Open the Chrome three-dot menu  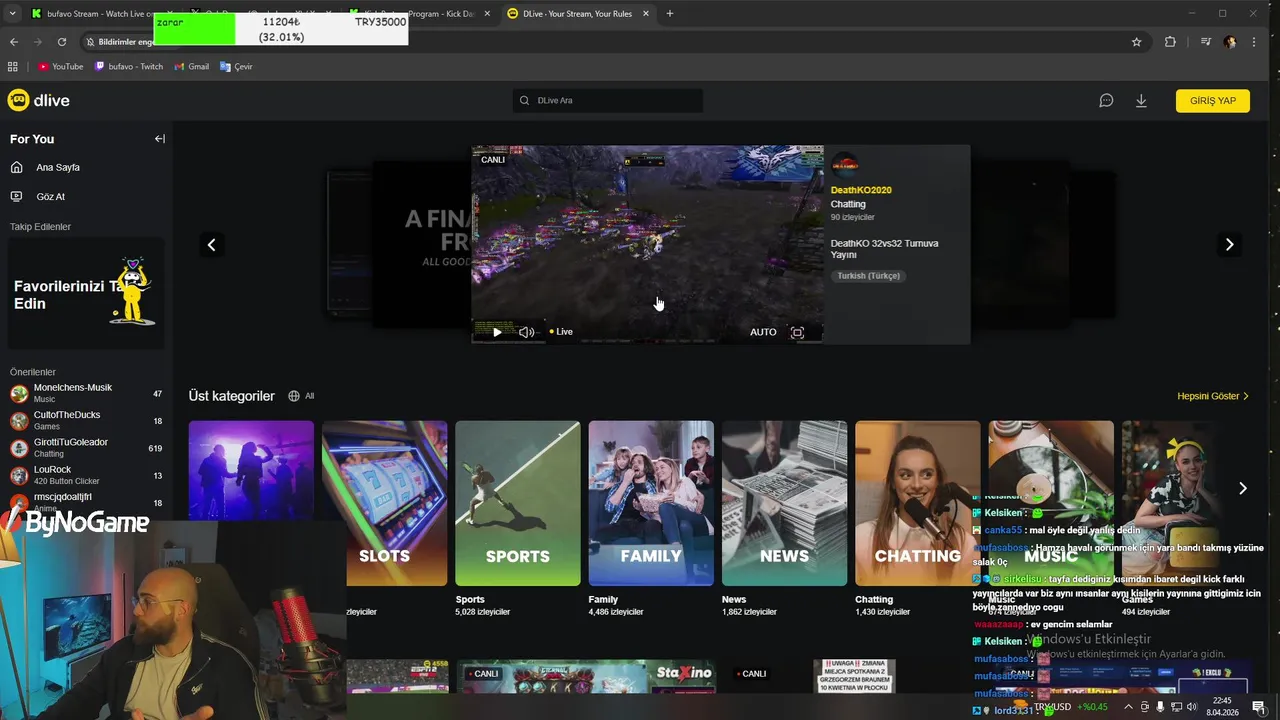pos(1254,42)
